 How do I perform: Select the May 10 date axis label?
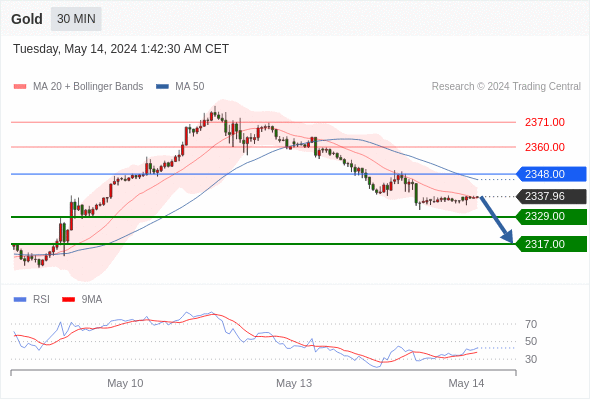pos(125,383)
